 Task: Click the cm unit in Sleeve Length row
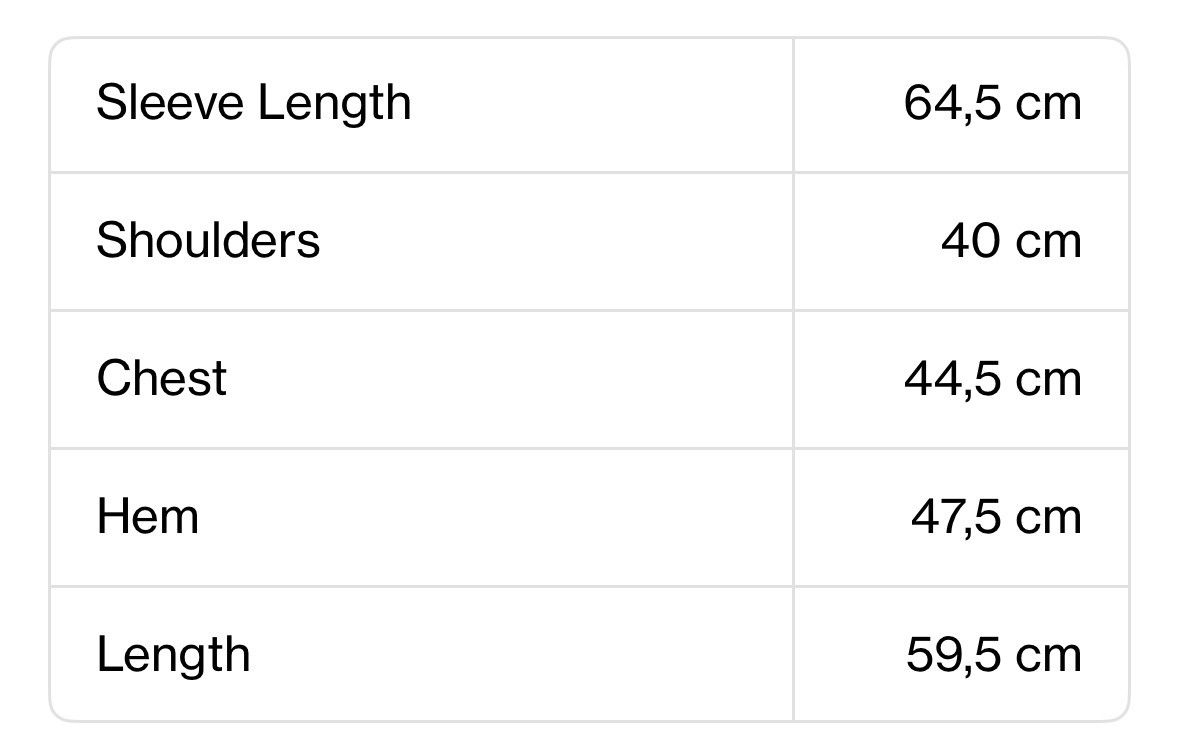point(1049,105)
